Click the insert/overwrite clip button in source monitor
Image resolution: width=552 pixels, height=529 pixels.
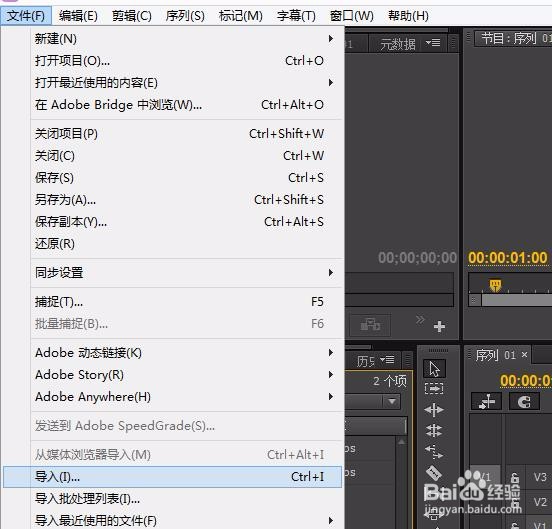coord(371,325)
